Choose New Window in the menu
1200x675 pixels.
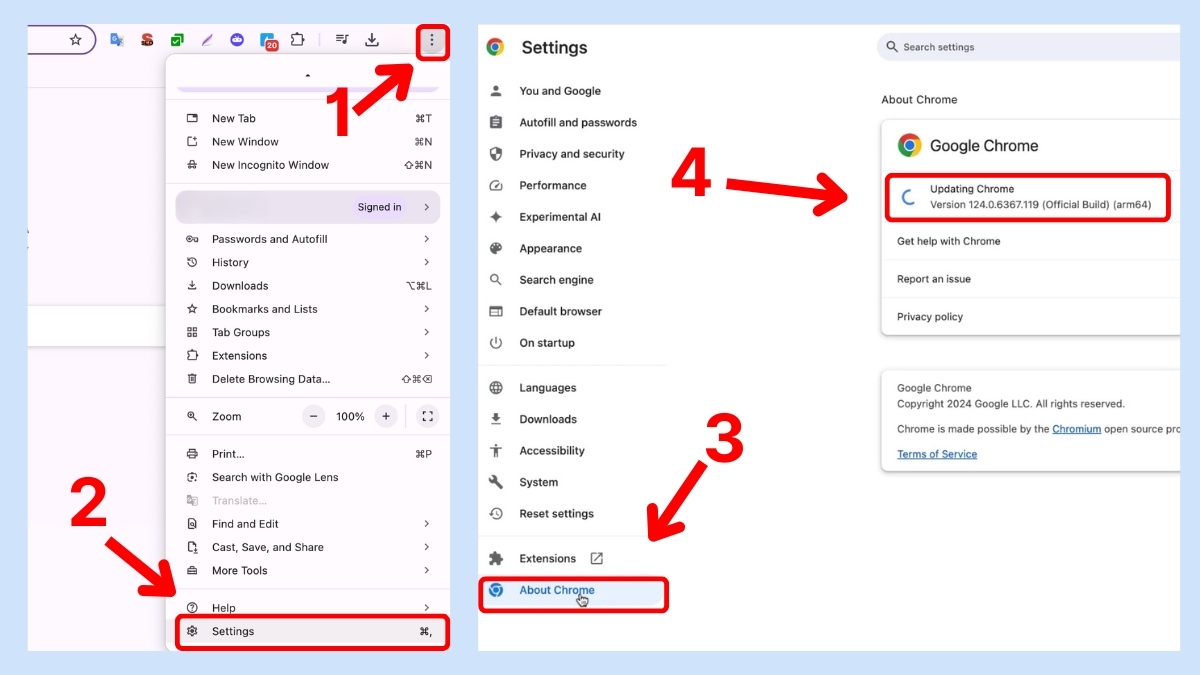click(308, 142)
